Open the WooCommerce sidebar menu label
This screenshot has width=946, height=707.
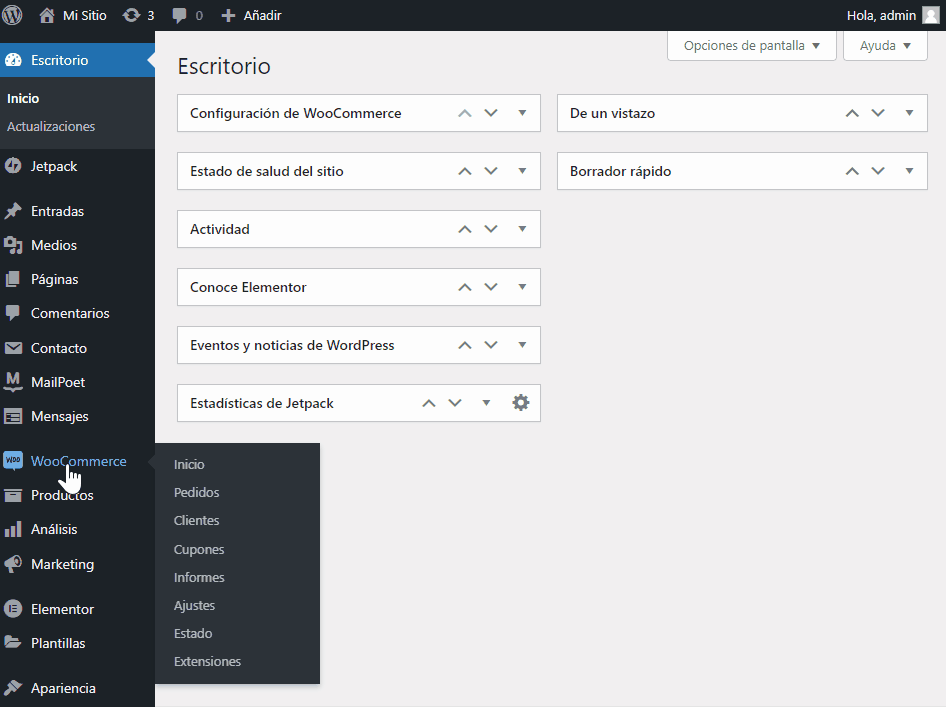(79, 461)
